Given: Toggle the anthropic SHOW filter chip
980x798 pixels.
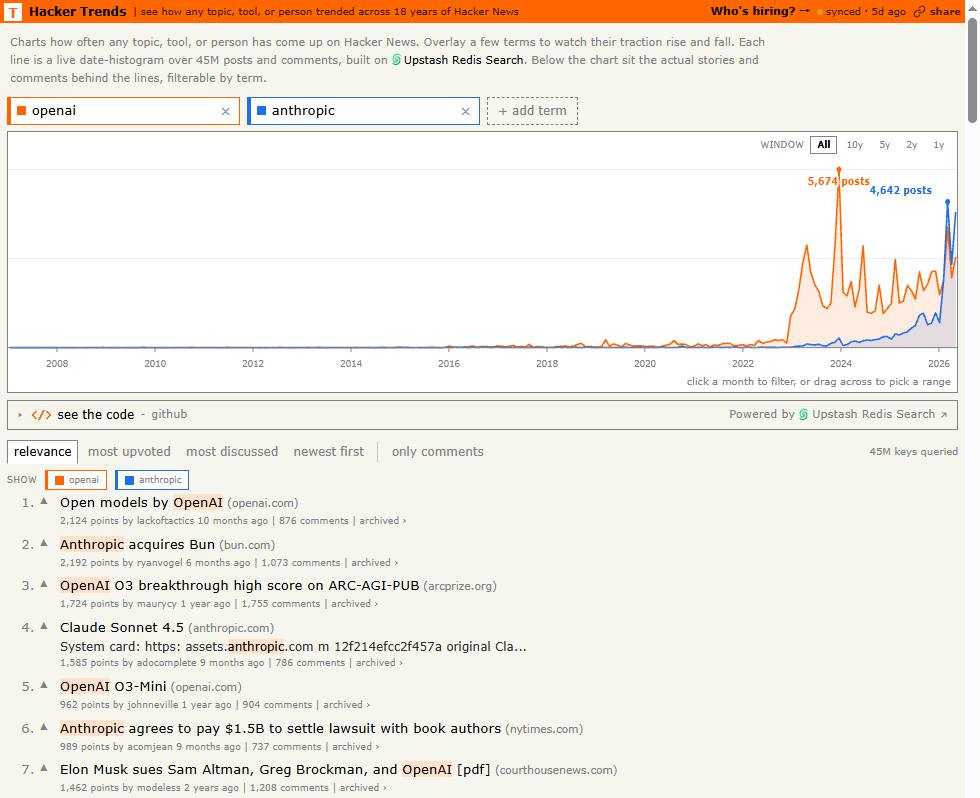Looking at the screenshot, I should [x=152, y=480].
